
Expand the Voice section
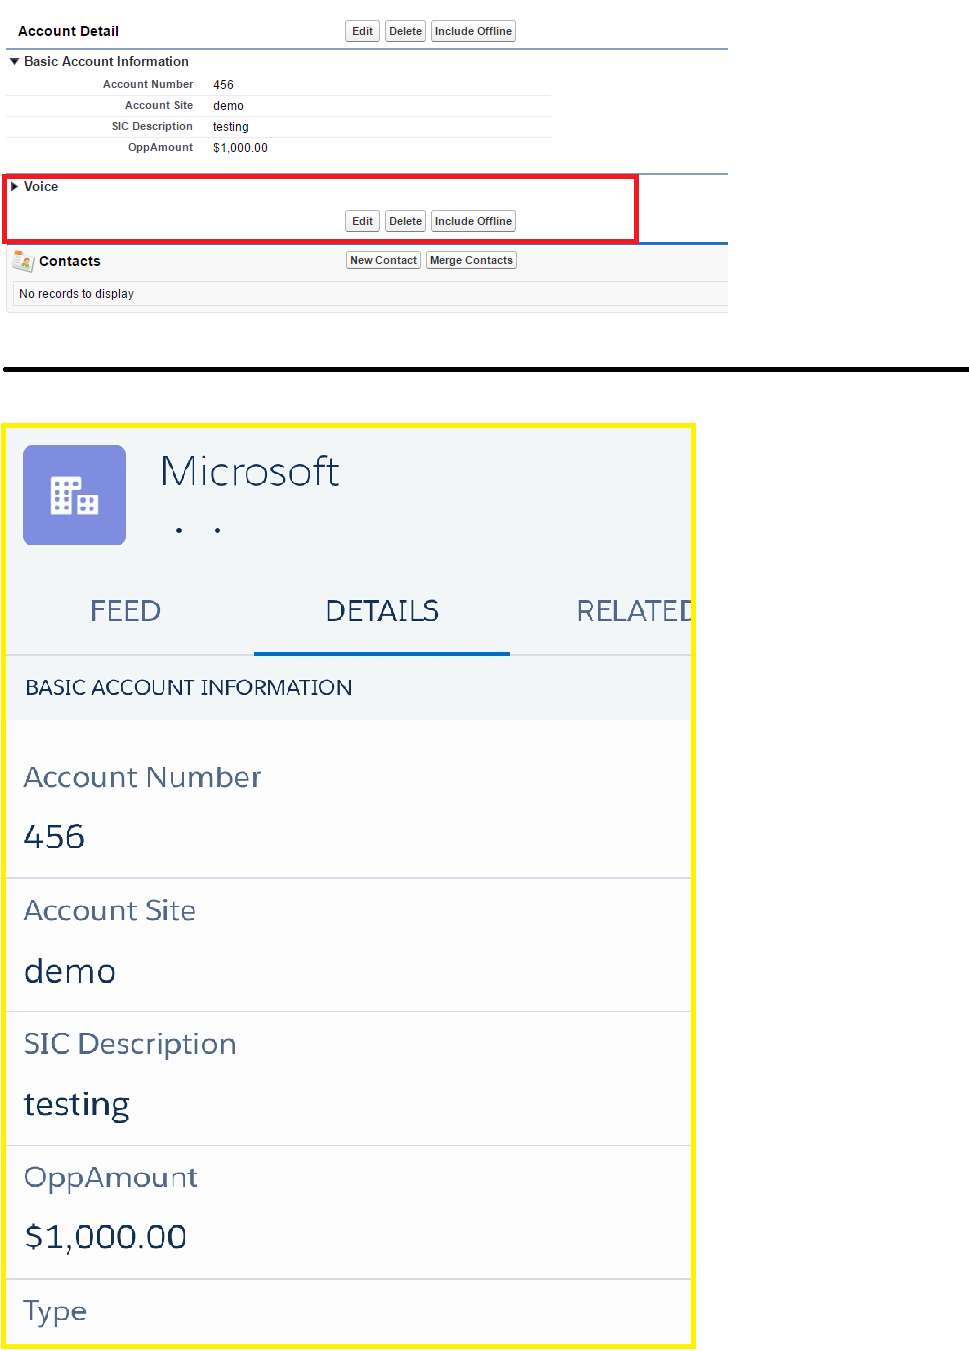(14, 187)
